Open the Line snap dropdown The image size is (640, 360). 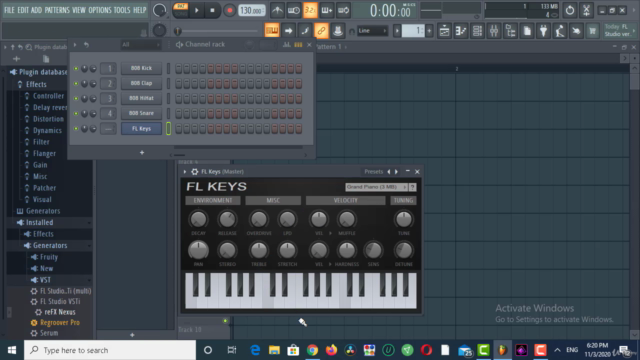tap(372, 31)
